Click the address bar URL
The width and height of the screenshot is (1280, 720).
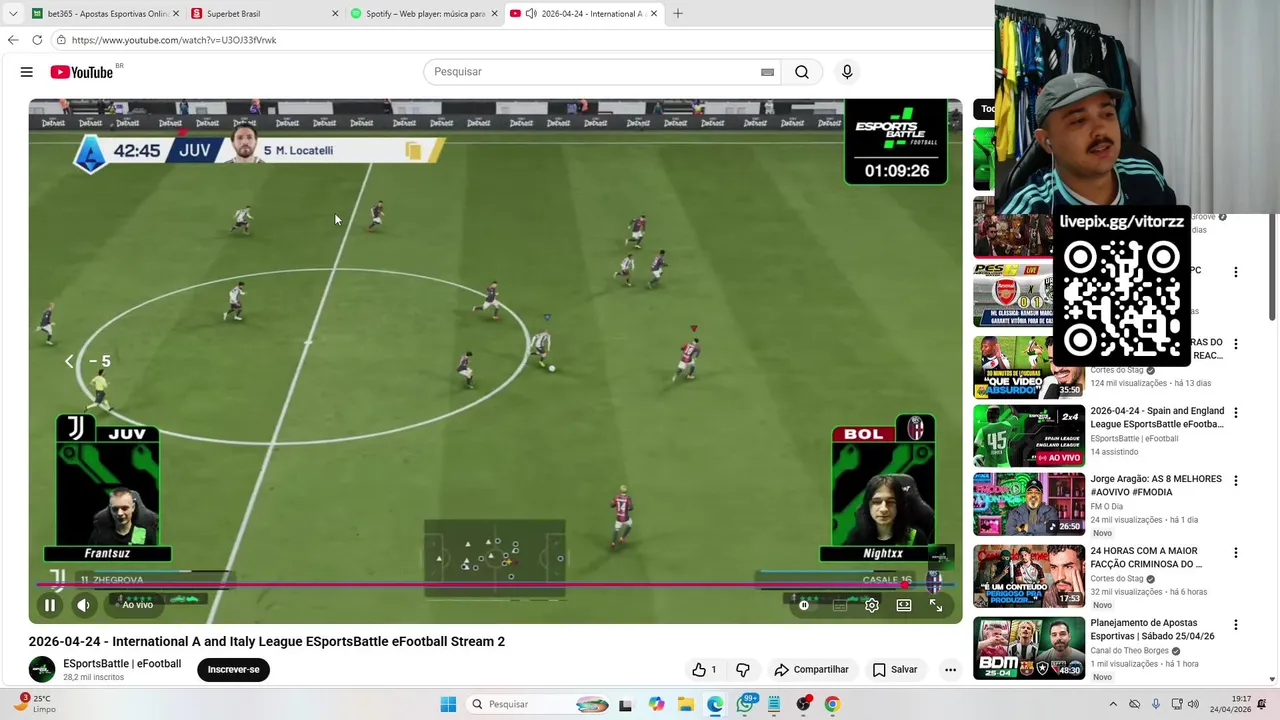pos(174,40)
